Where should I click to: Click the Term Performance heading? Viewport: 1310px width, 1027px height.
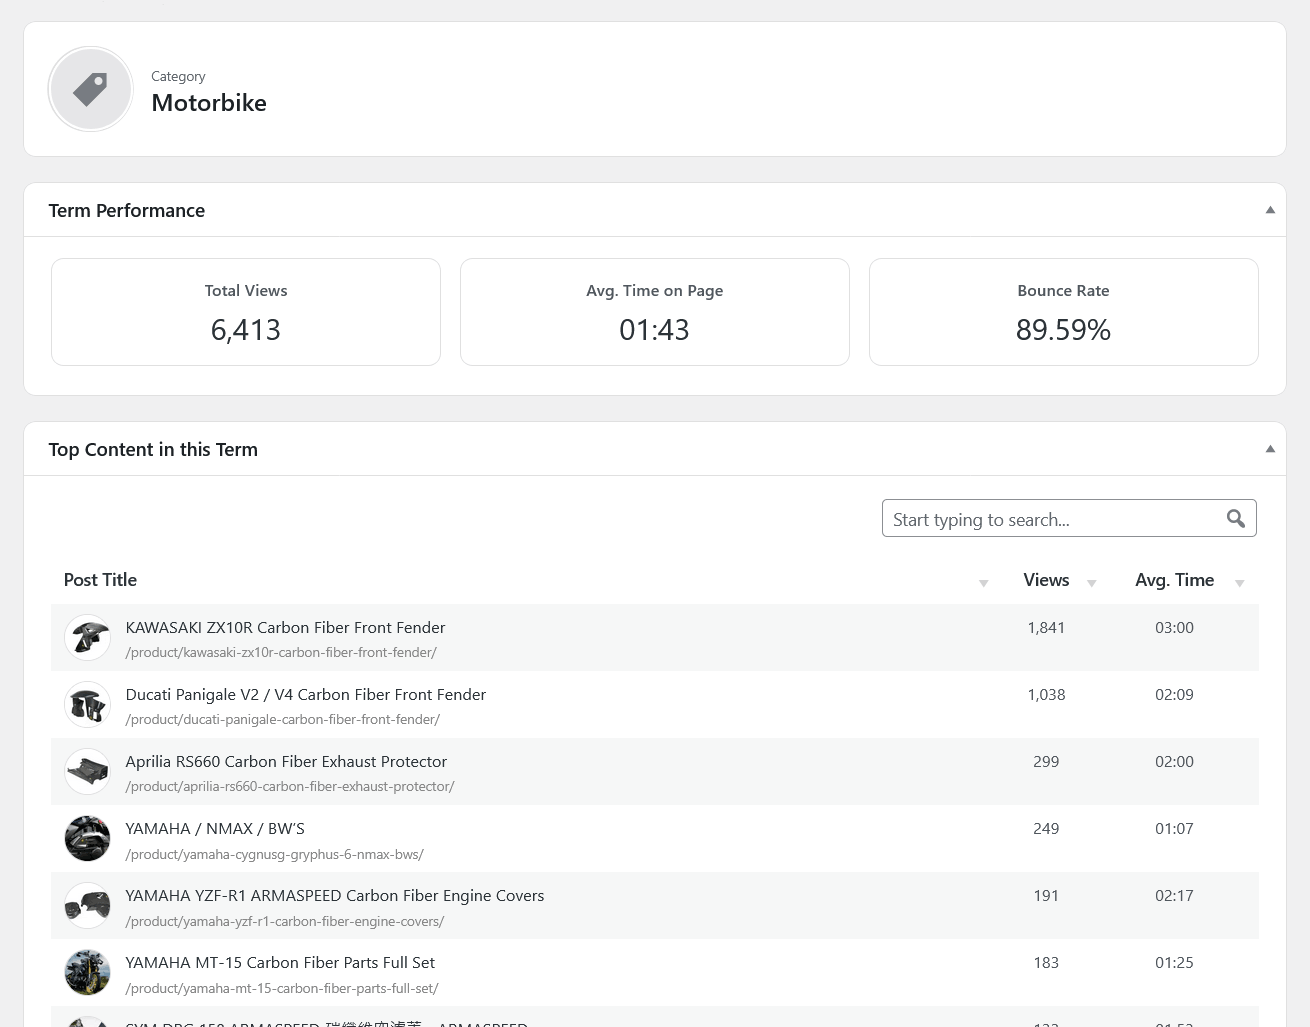click(127, 210)
